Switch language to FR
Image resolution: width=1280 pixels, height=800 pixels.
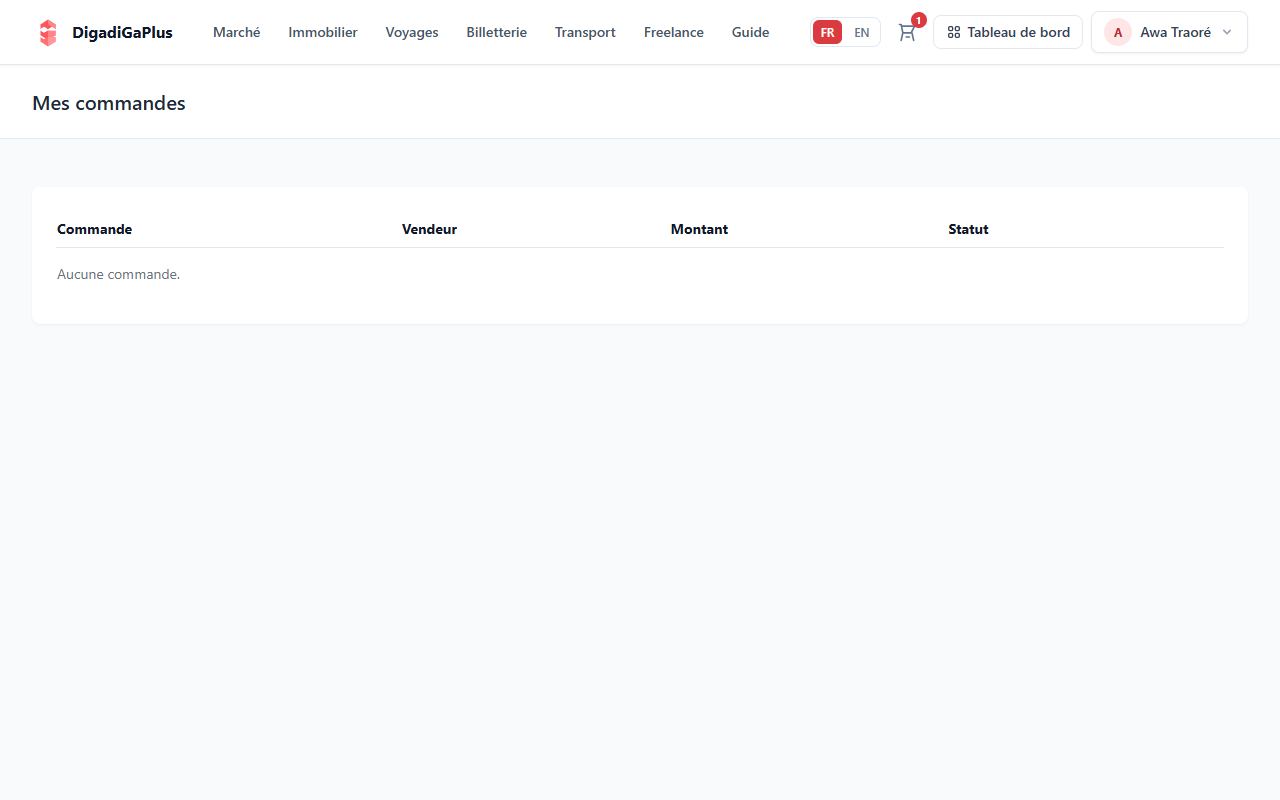pyautogui.click(x=827, y=32)
